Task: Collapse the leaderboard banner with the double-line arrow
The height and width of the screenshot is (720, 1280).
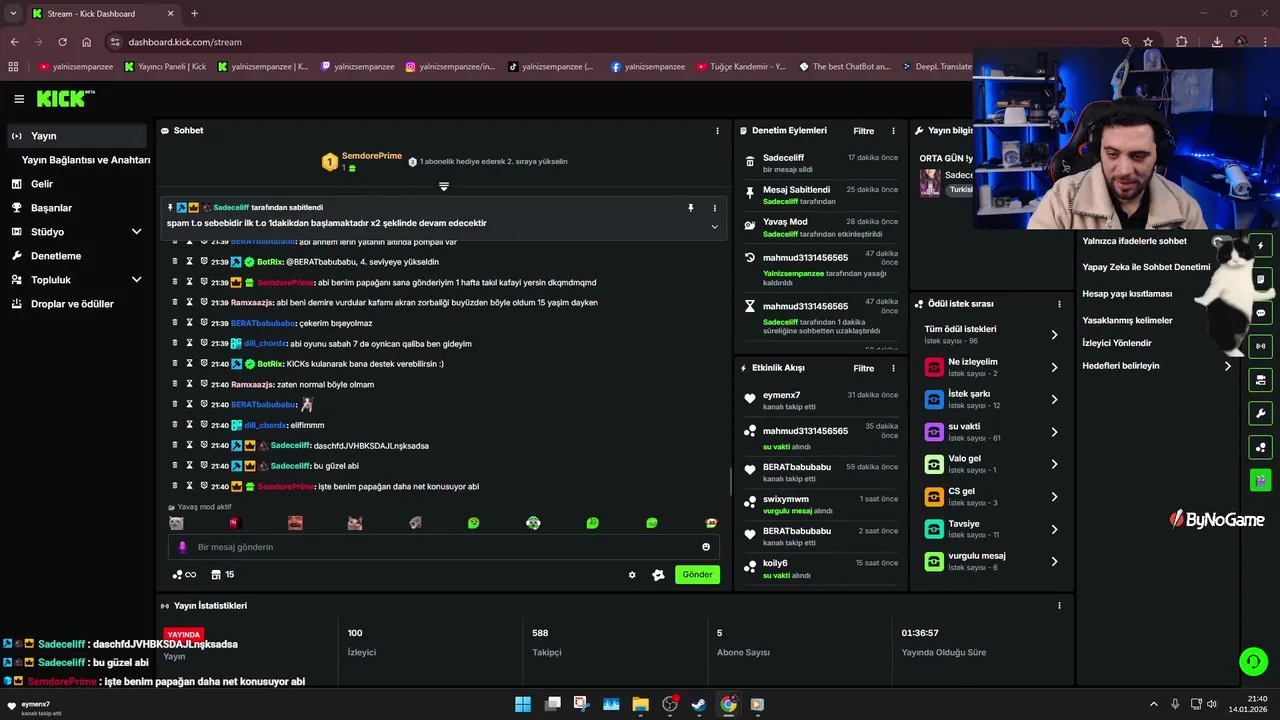Action: (444, 187)
